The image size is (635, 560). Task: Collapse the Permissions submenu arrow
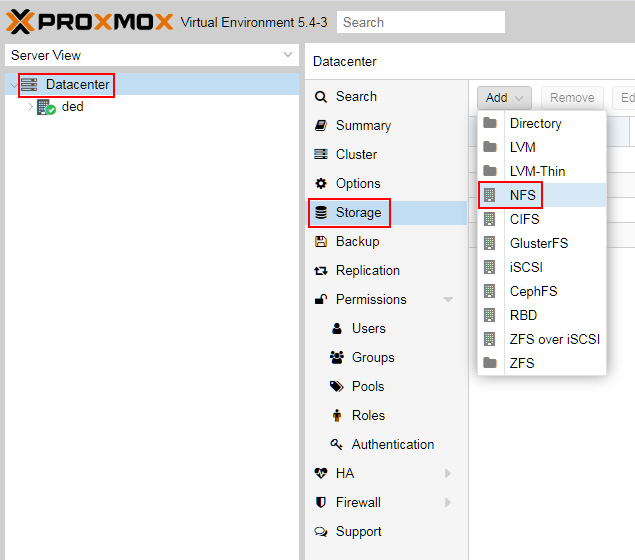pyautogui.click(x=448, y=300)
